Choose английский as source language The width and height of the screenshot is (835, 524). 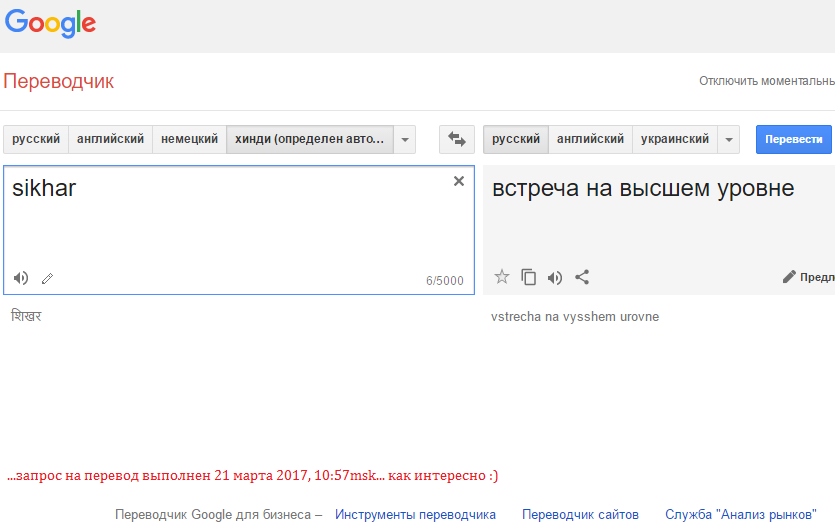pyautogui.click(x=111, y=139)
